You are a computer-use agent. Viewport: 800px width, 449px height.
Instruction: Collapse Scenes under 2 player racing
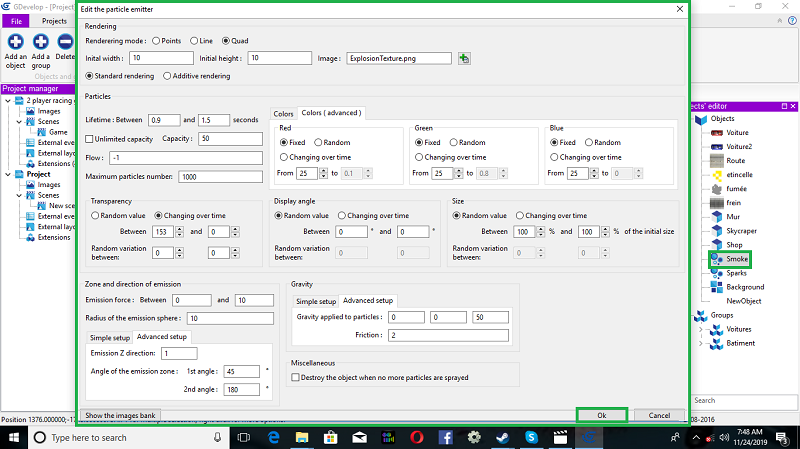pos(19,121)
